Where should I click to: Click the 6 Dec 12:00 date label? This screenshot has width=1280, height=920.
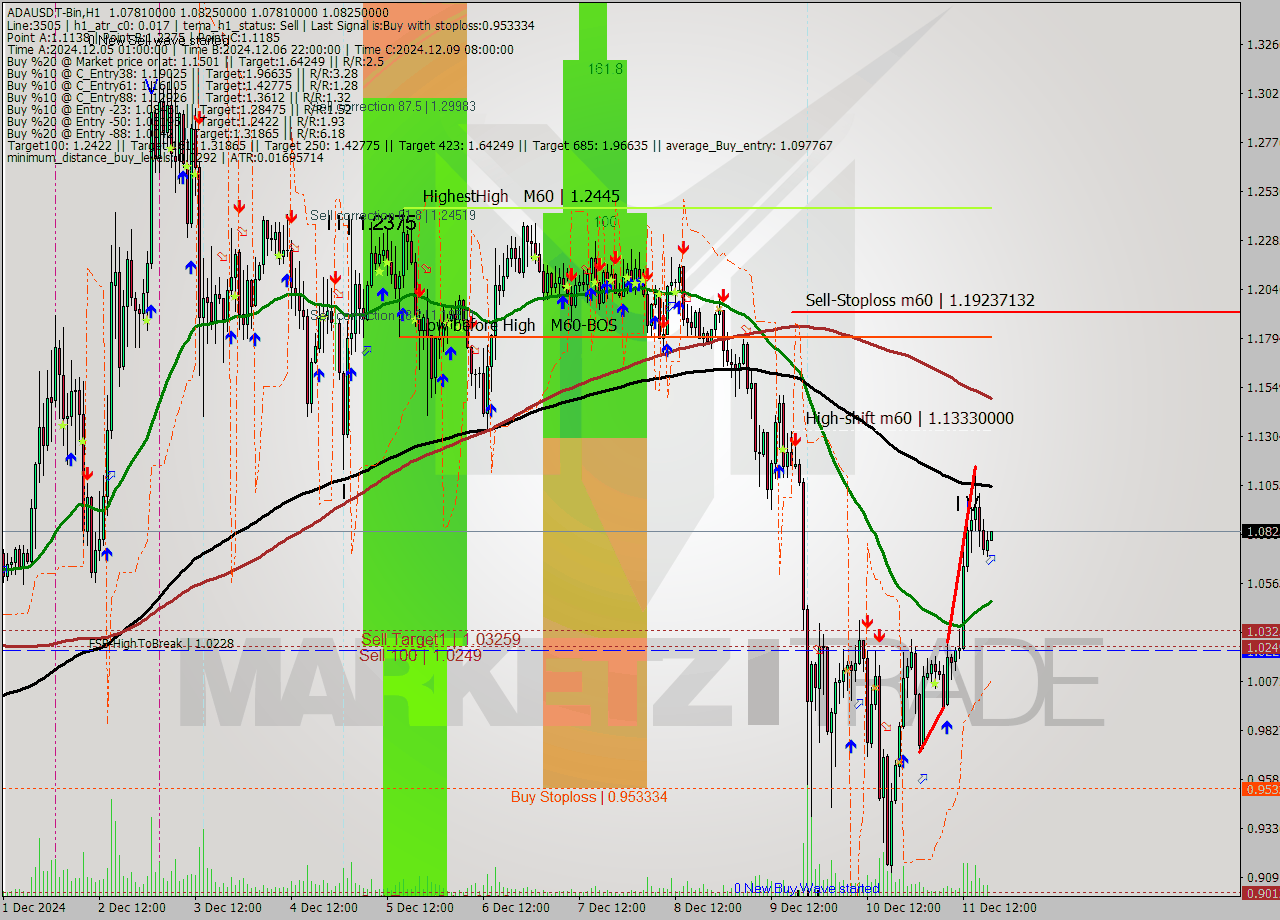coord(516,908)
